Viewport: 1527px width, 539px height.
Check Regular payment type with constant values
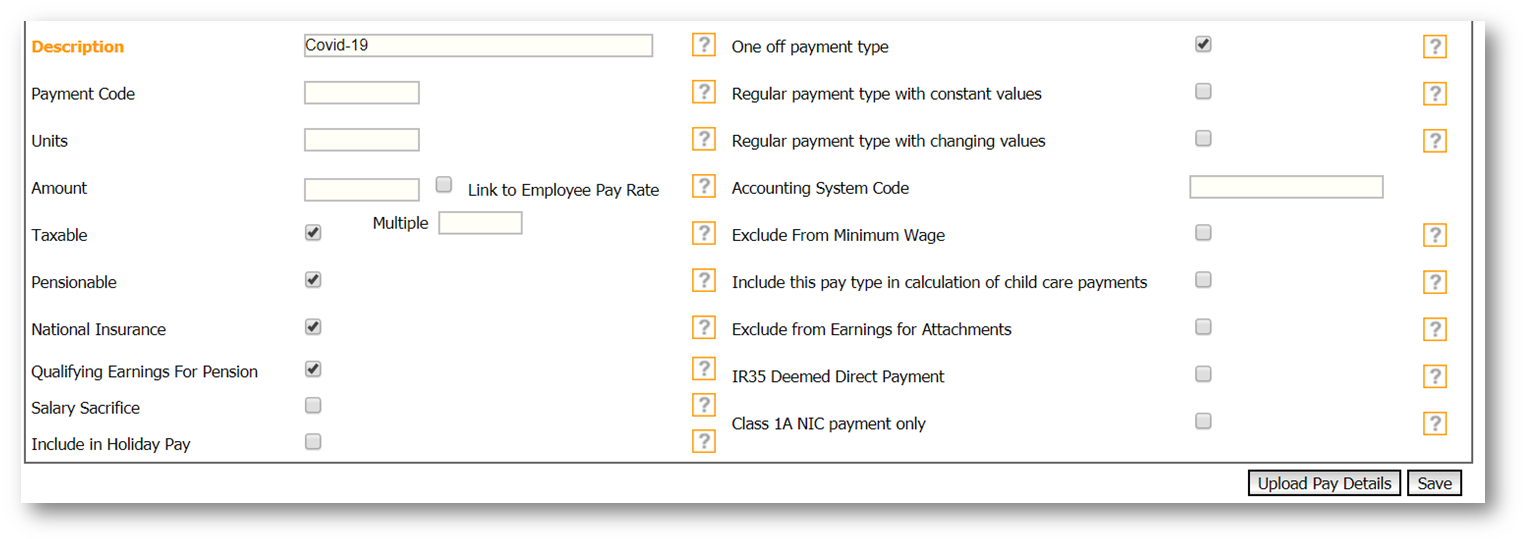tap(1203, 92)
